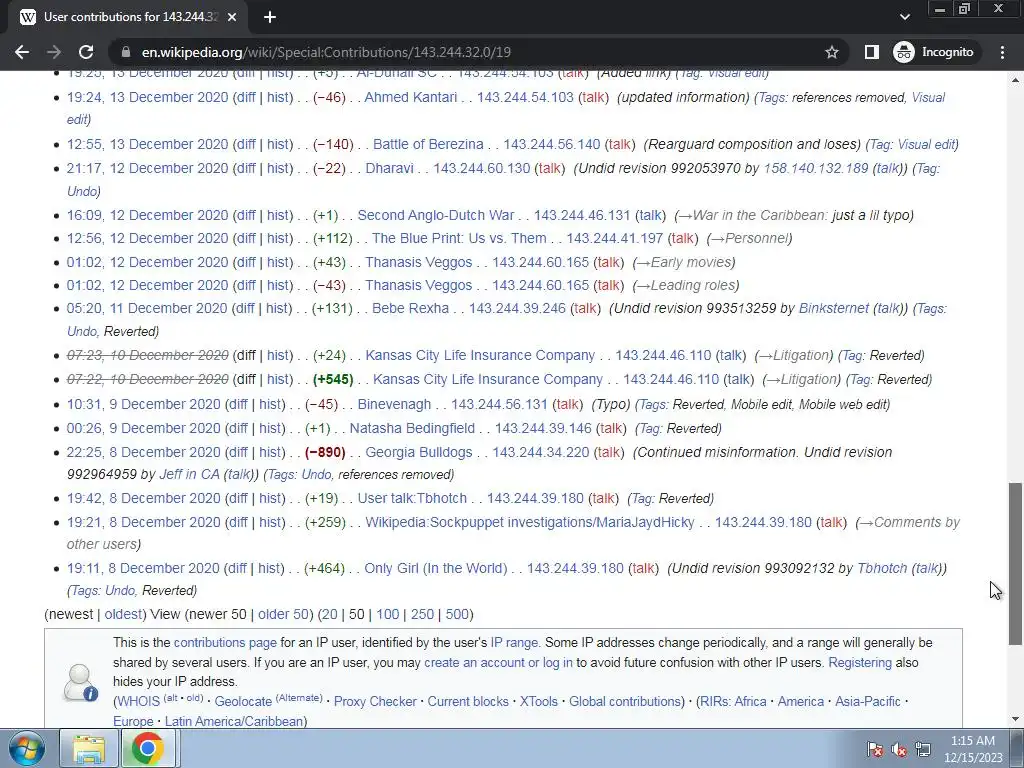Open Only Girl (In the World) link
This screenshot has width=1024, height=768.
(x=436, y=568)
